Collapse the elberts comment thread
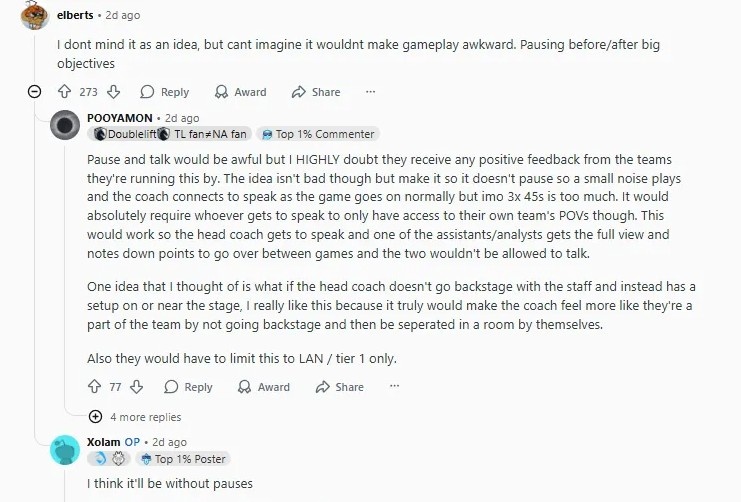Screen dimensions: 741x502 tap(35, 92)
